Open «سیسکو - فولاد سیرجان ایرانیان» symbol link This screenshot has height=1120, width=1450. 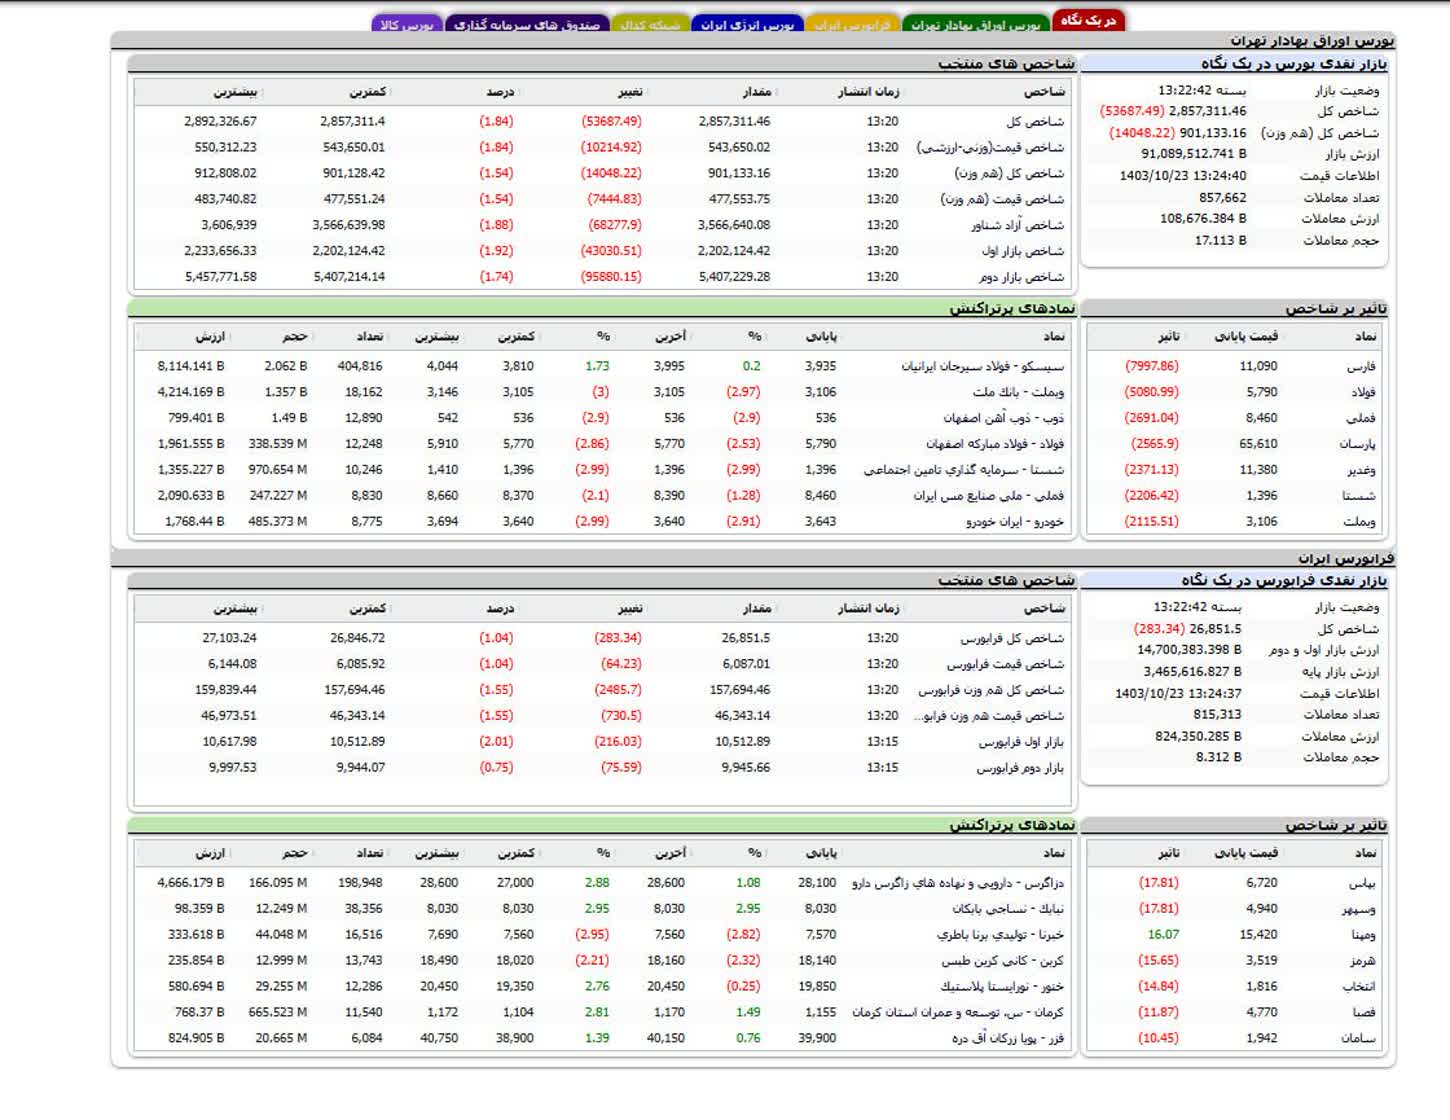pos(983,366)
